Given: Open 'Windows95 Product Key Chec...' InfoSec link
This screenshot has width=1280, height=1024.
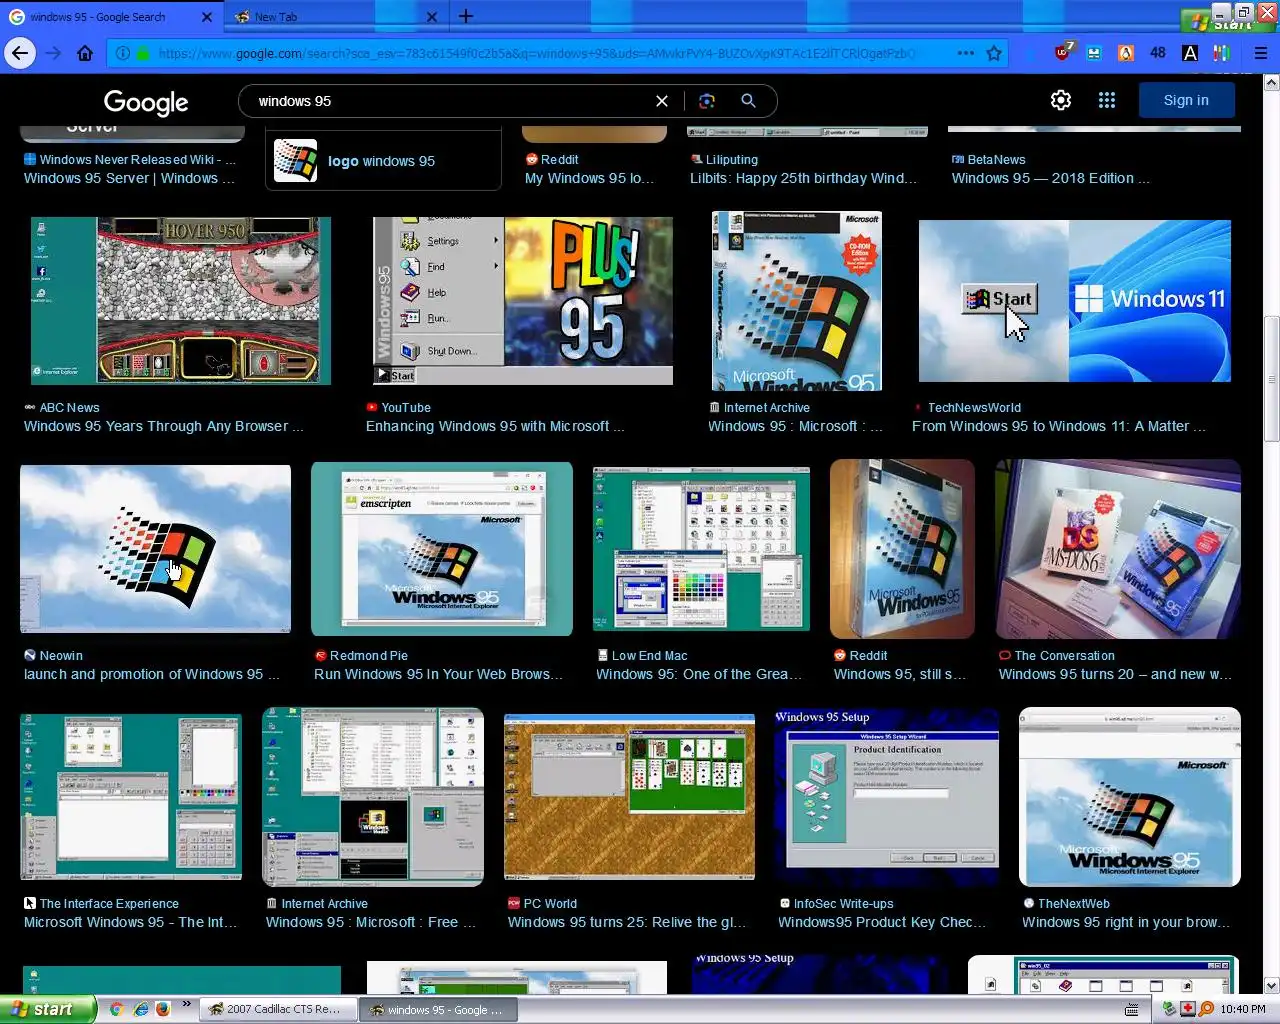Looking at the screenshot, I should point(882,922).
